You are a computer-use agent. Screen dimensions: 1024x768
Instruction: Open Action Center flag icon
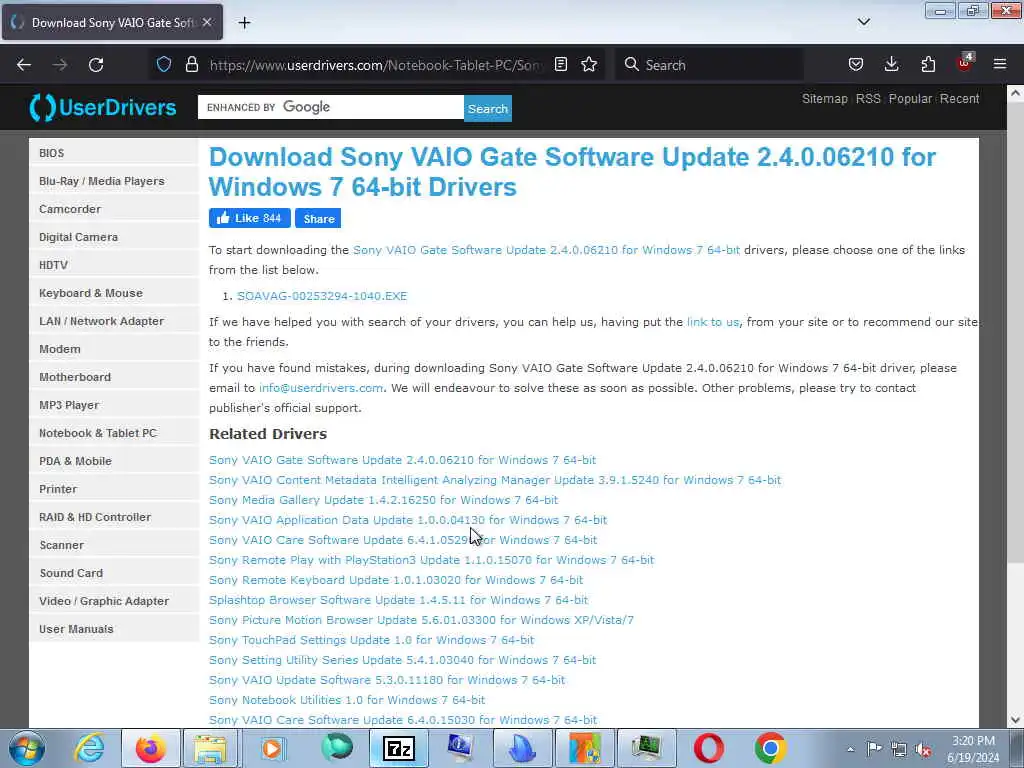(x=874, y=748)
